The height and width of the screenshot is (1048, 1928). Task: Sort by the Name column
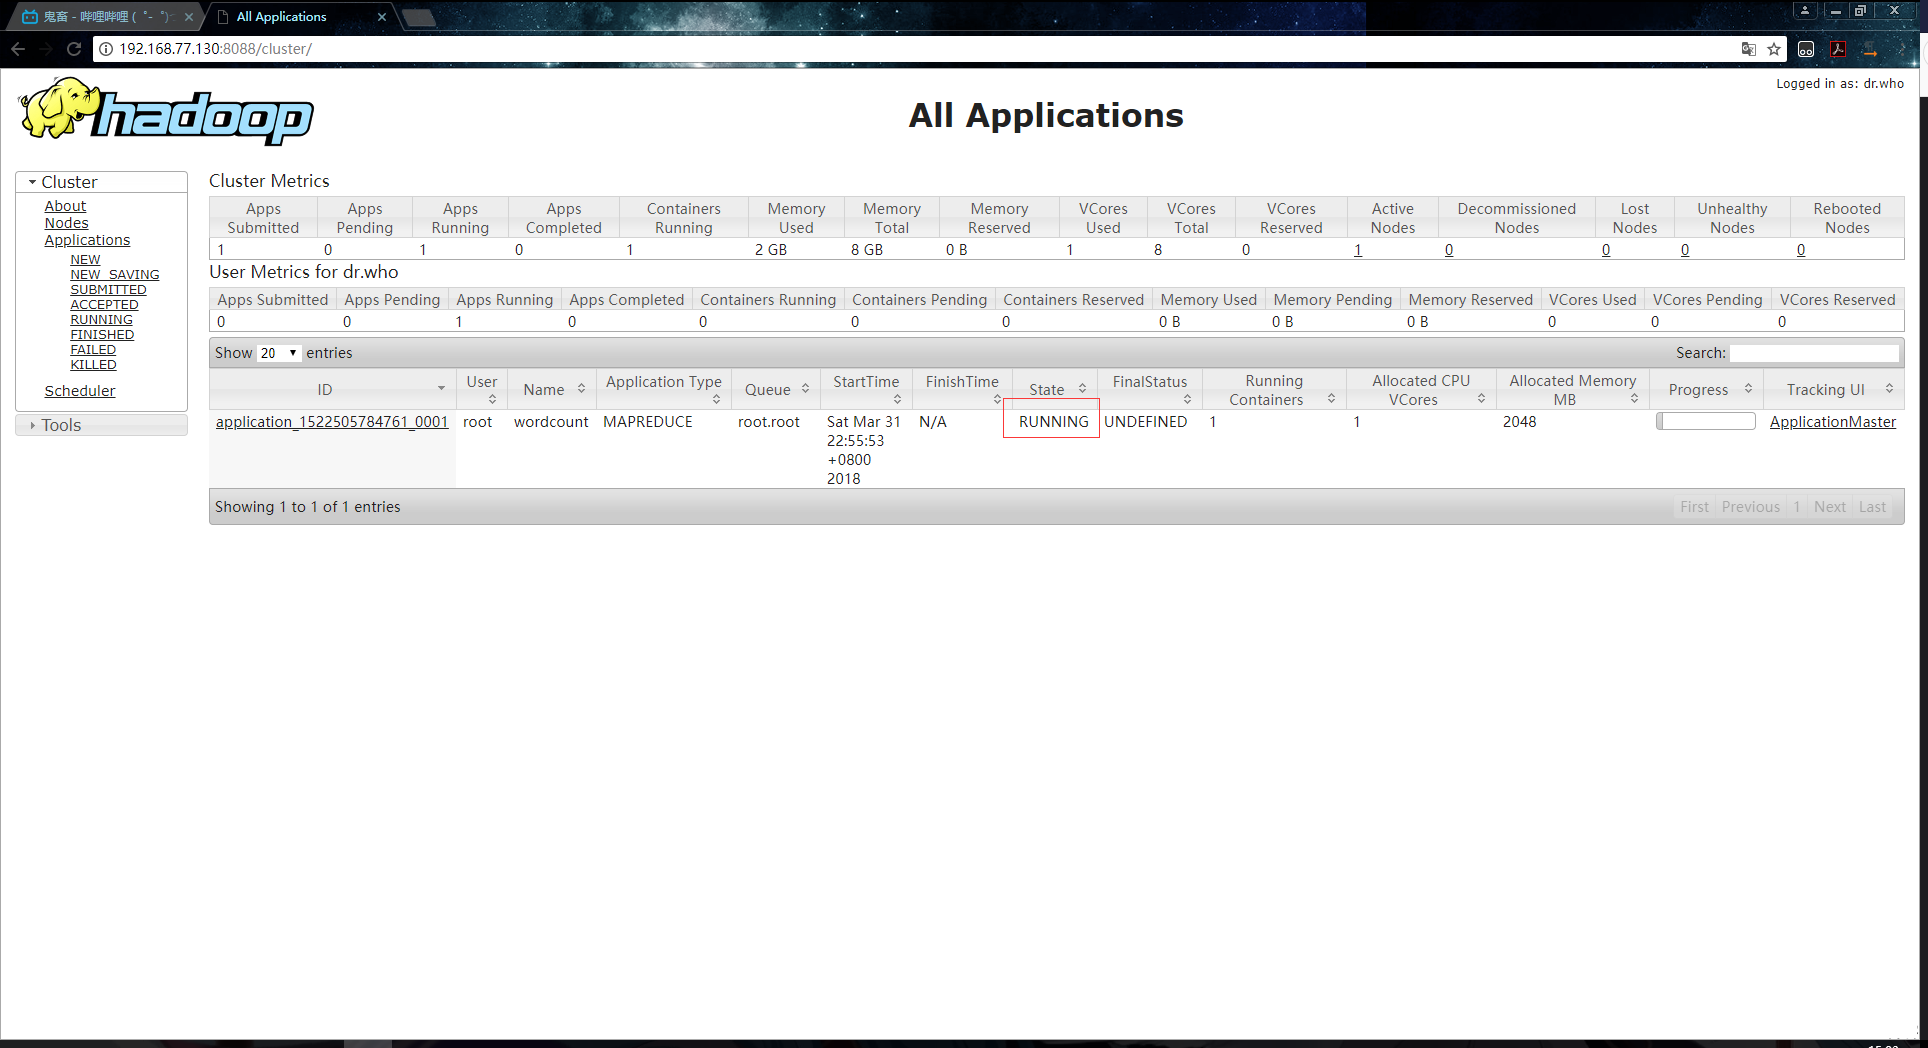pos(552,389)
